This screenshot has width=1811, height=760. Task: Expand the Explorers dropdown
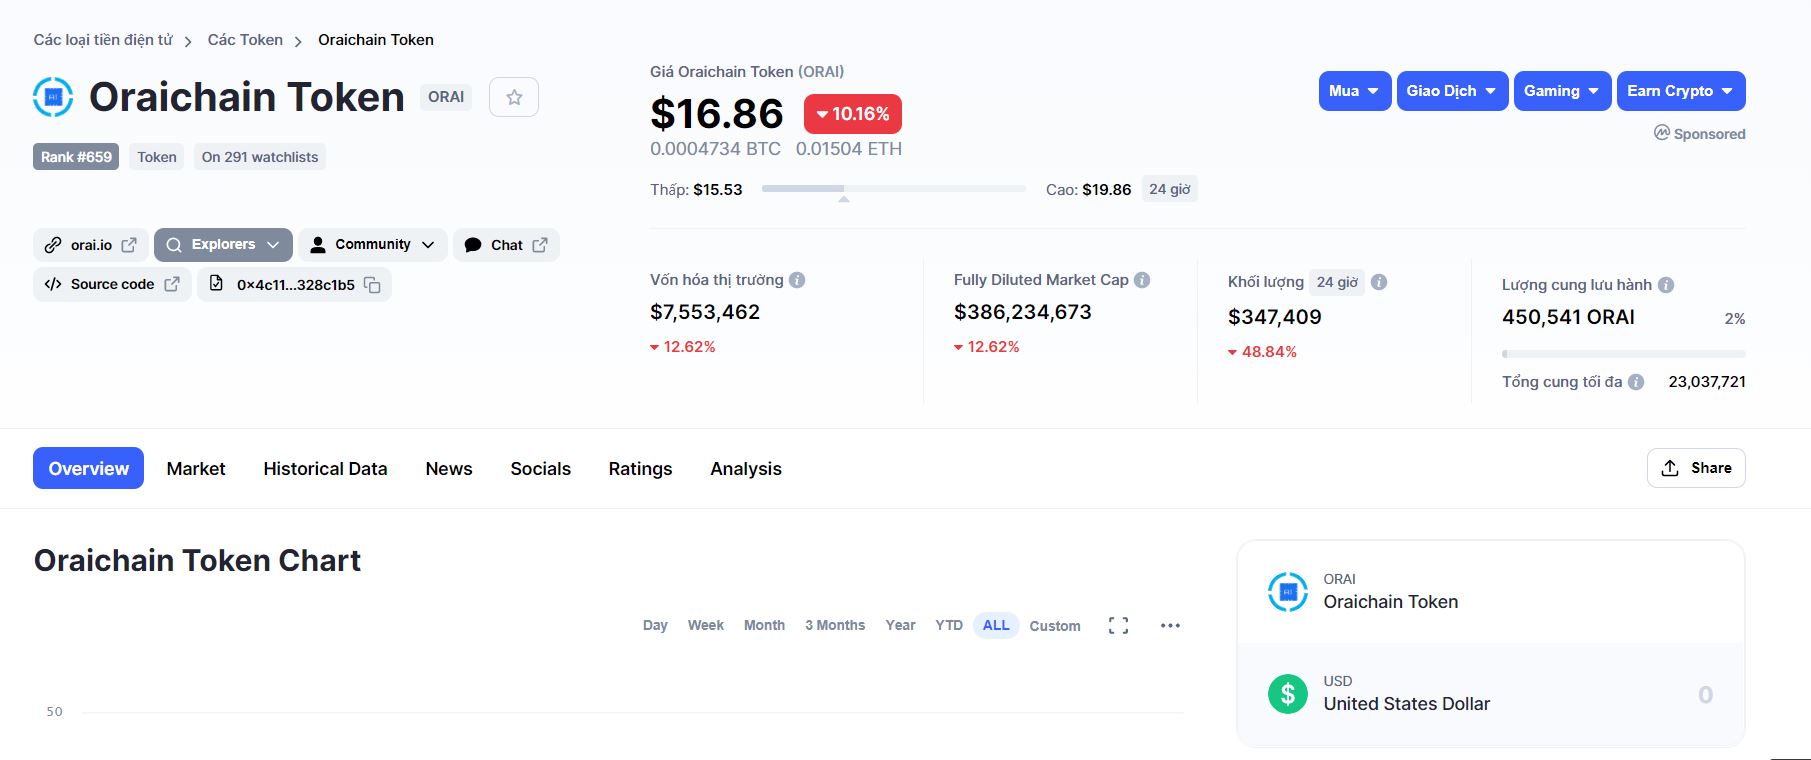[223, 245]
